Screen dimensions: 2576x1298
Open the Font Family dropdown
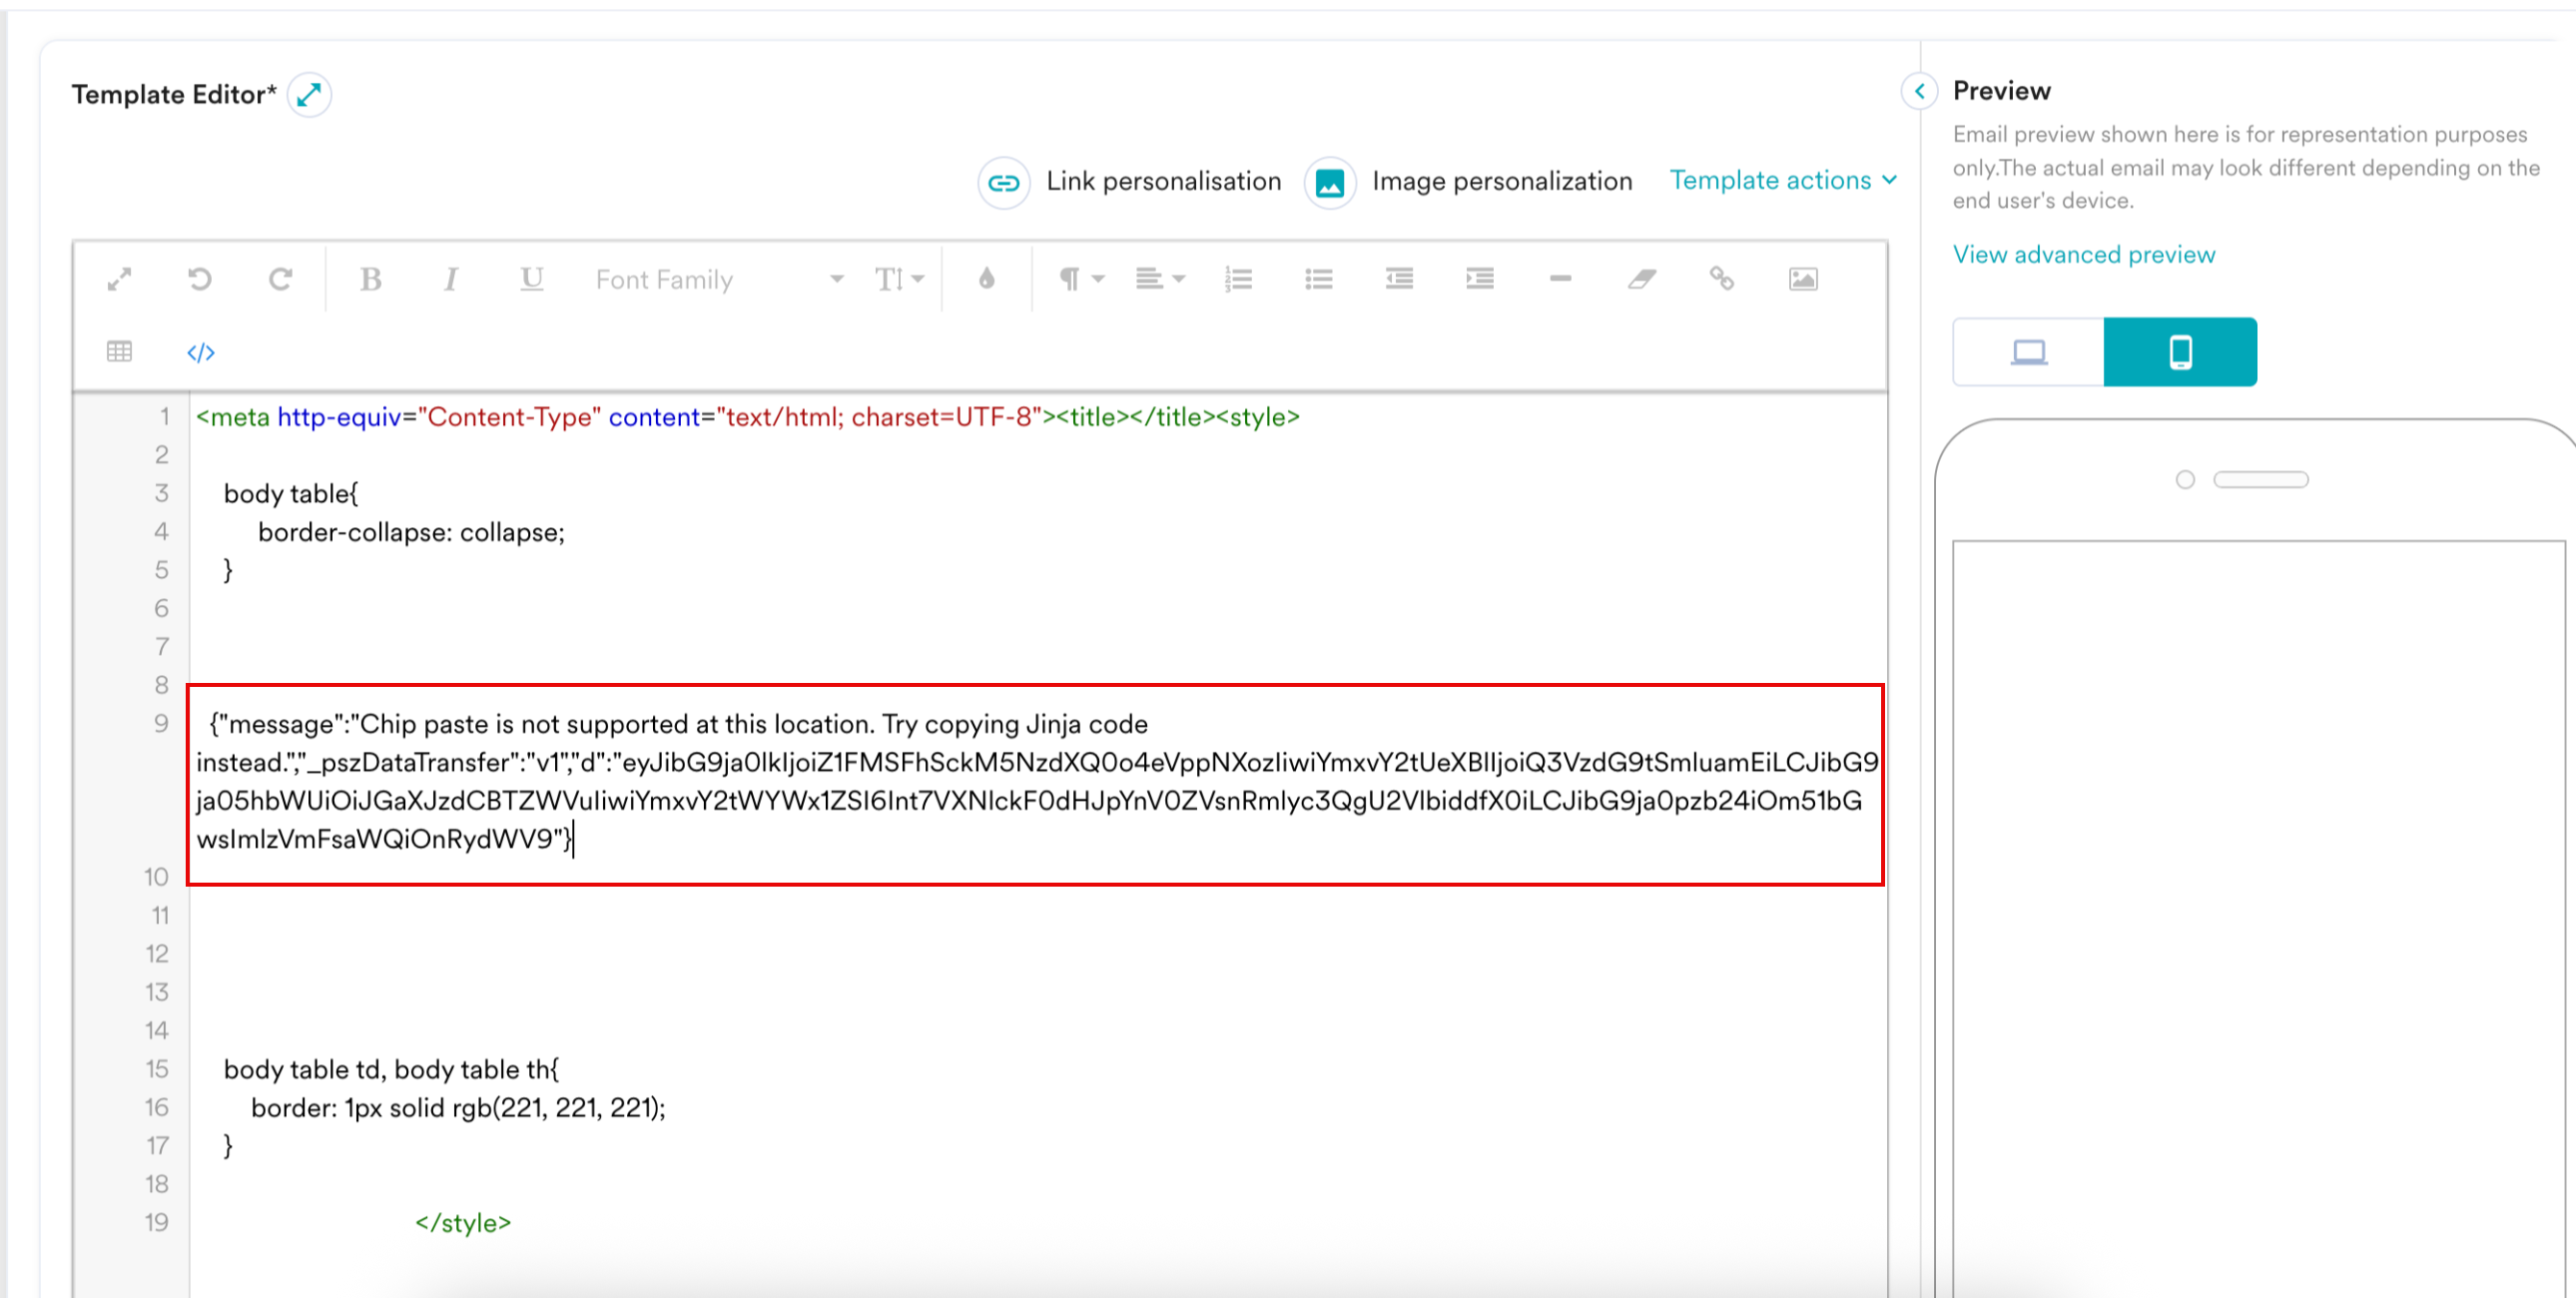tap(718, 279)
